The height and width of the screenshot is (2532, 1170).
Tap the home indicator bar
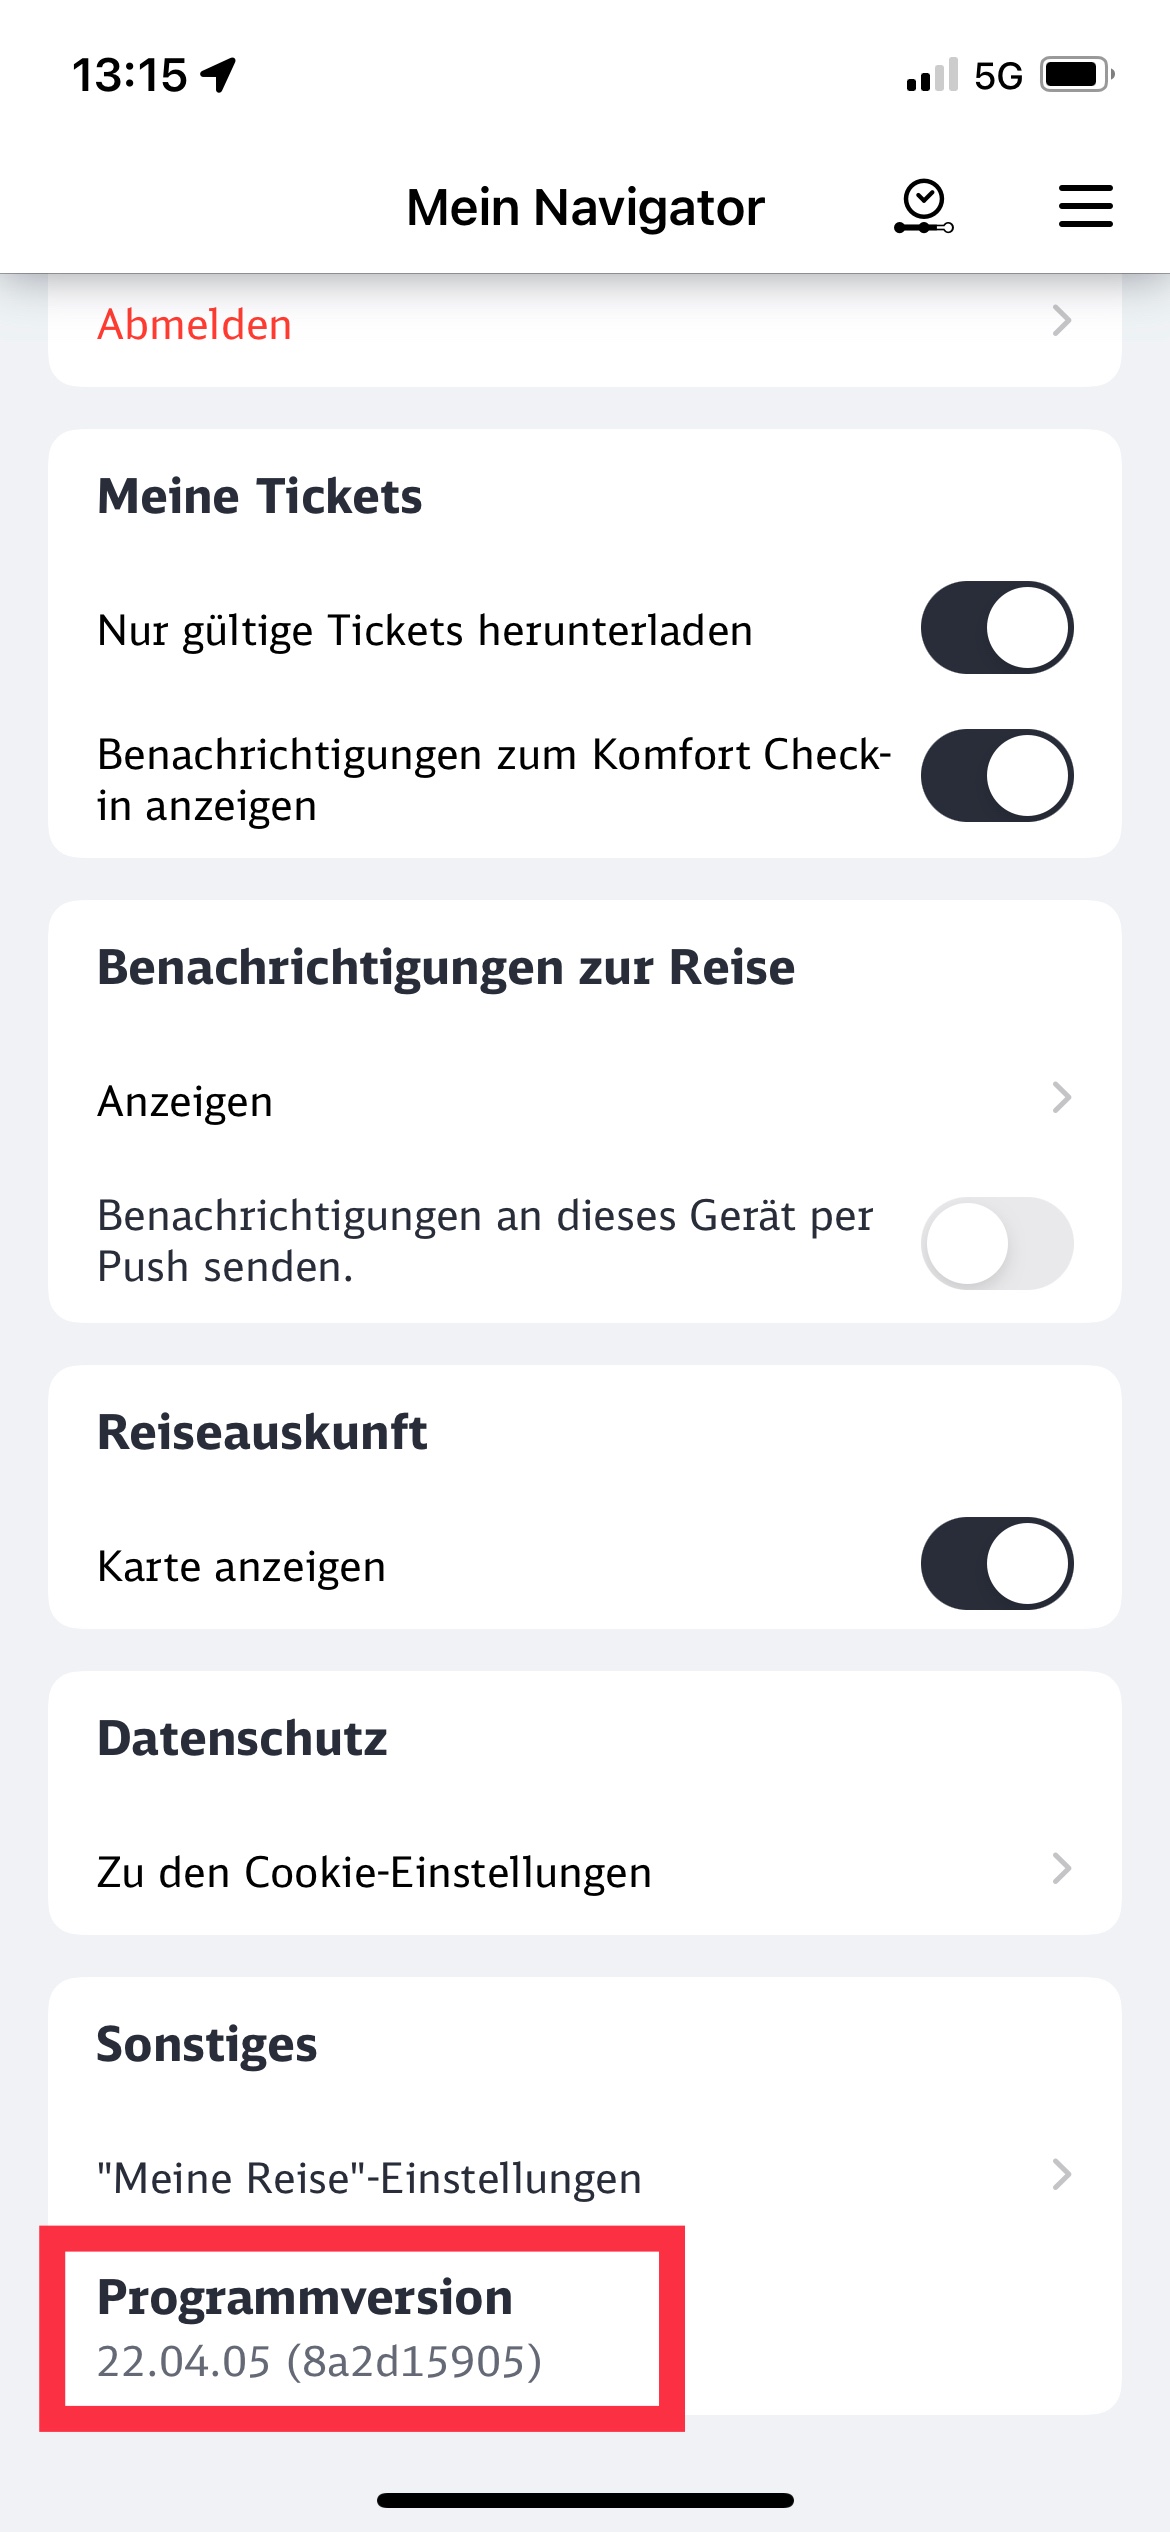click(585, 2500)
